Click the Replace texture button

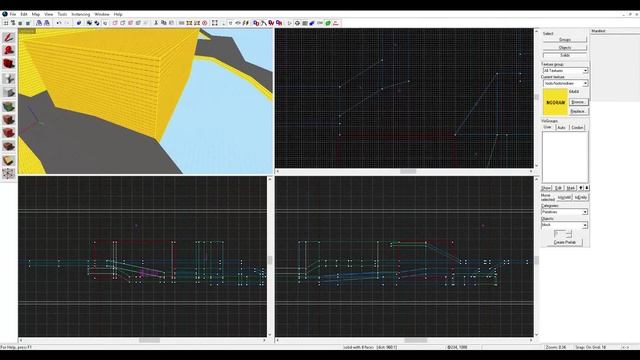point(578,111)
